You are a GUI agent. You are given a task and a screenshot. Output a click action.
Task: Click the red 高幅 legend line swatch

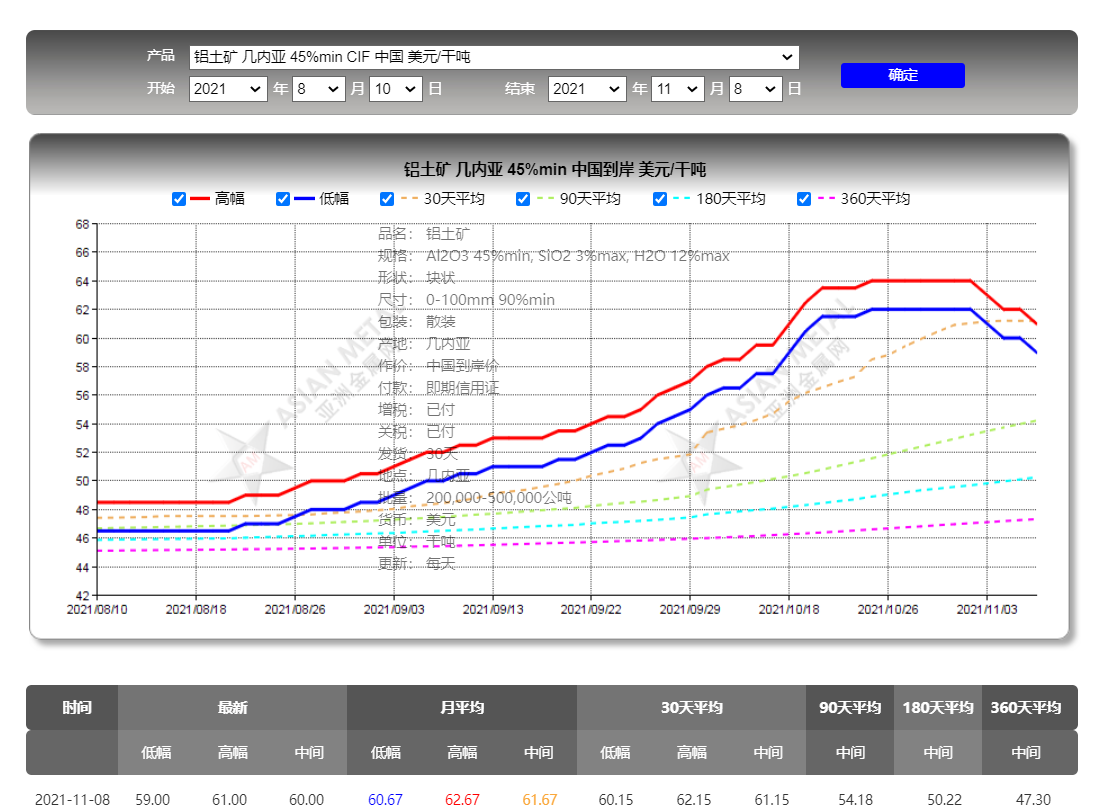(x=199, y=199)
